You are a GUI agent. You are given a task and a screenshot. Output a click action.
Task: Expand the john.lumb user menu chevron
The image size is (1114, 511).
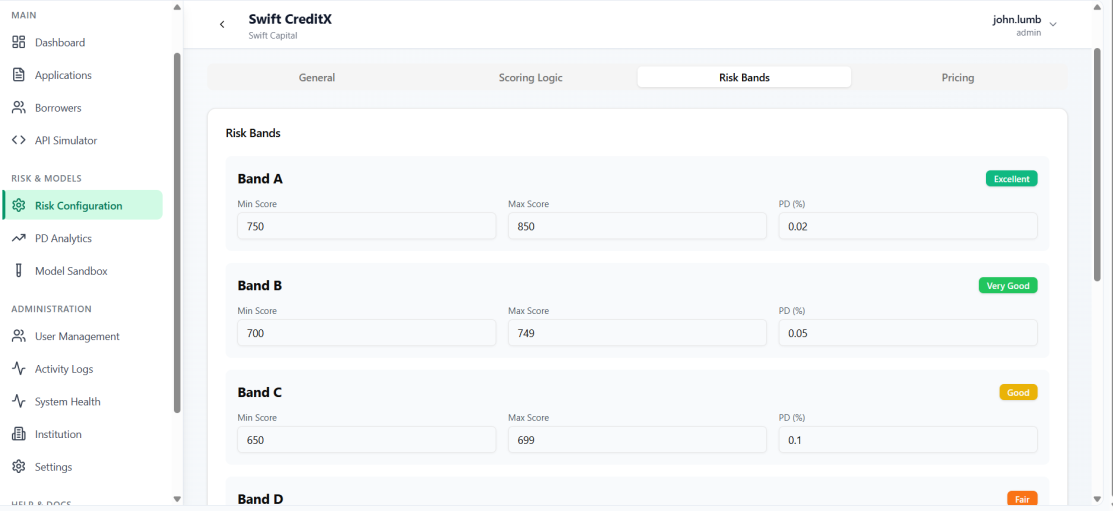tap(1053, 25)
